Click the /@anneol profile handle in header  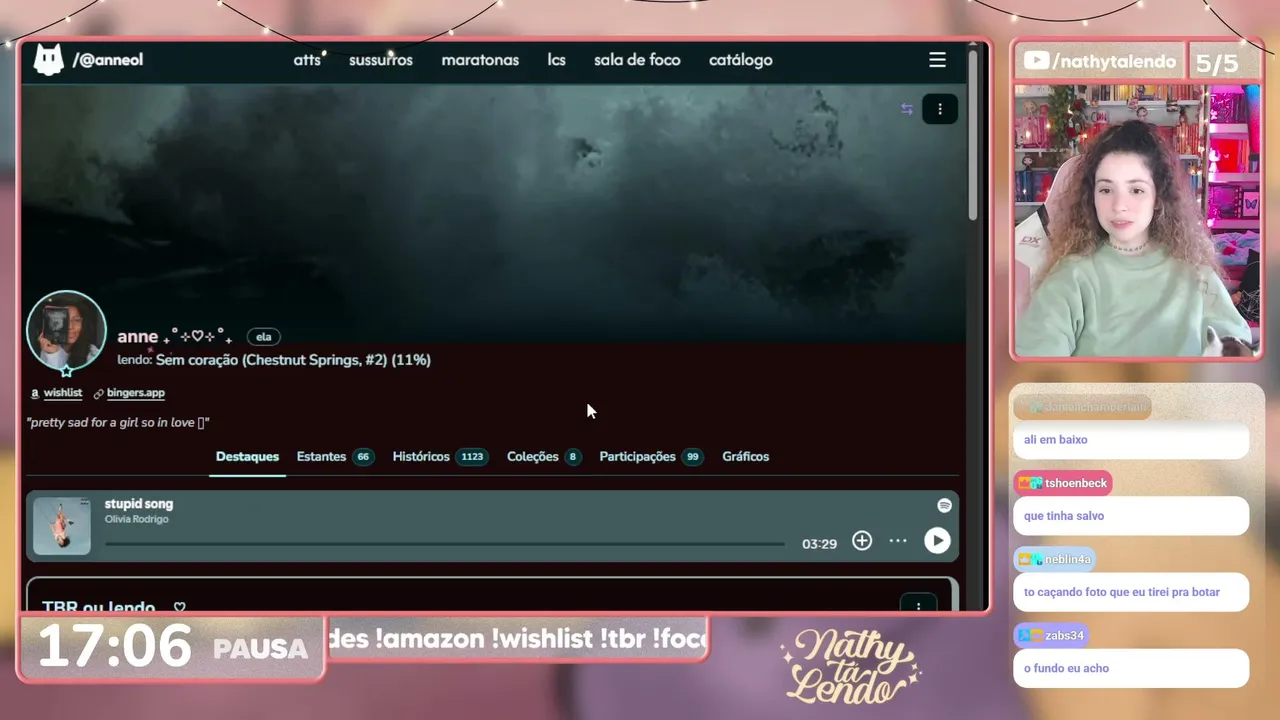click(108, 60)
